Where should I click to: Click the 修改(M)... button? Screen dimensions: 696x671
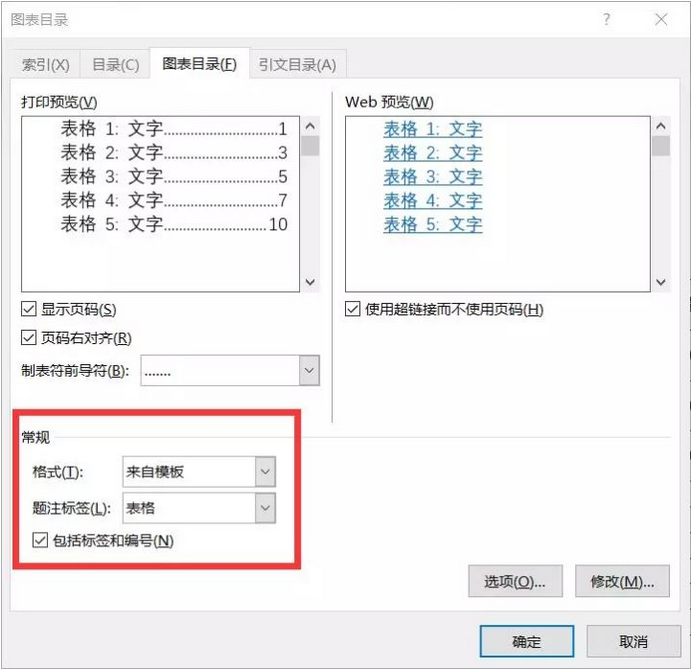(622, 581)
